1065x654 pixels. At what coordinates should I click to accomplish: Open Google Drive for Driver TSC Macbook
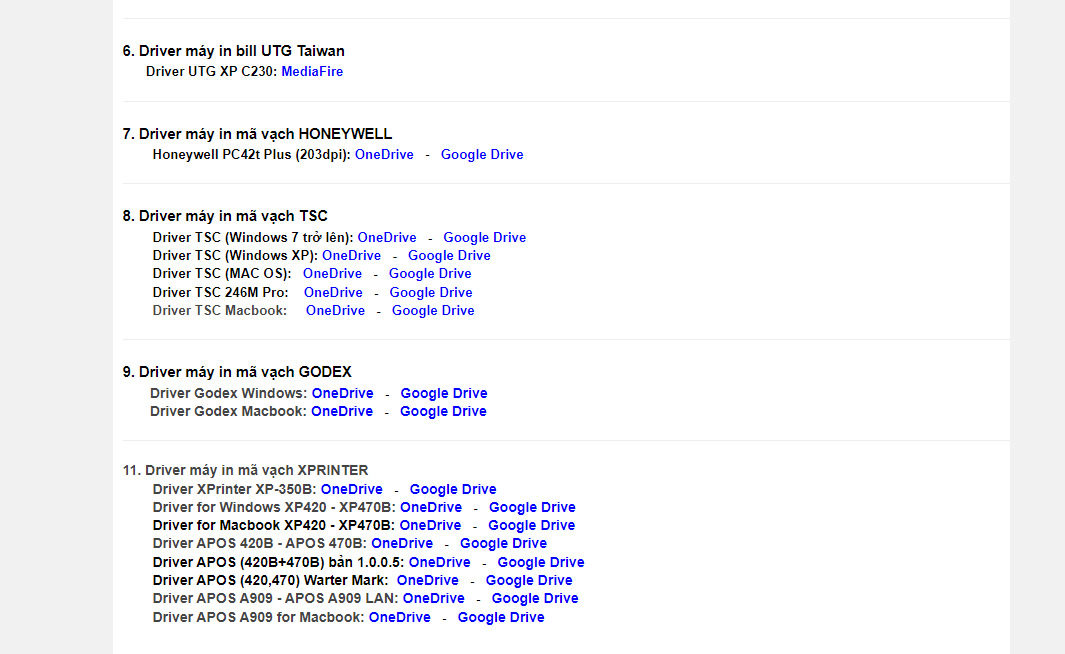(x=433, y=310)
